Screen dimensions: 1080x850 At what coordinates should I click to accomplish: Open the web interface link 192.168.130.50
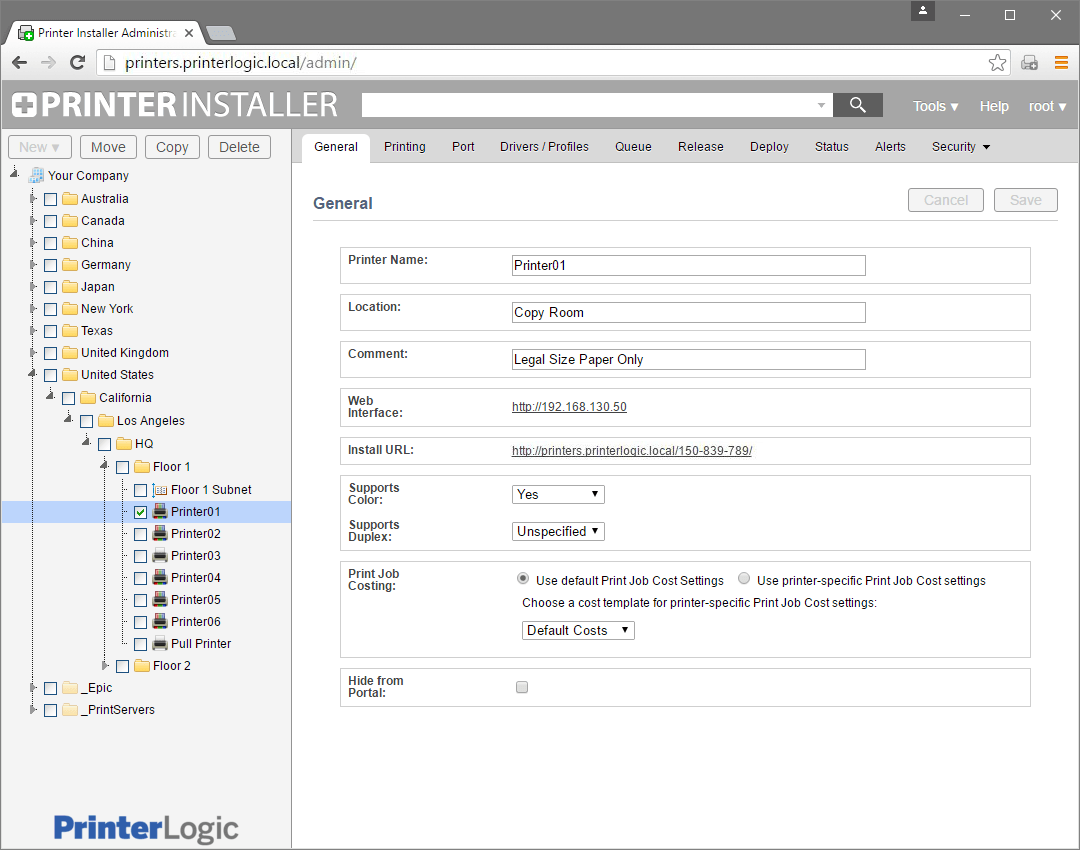[569, 407]
